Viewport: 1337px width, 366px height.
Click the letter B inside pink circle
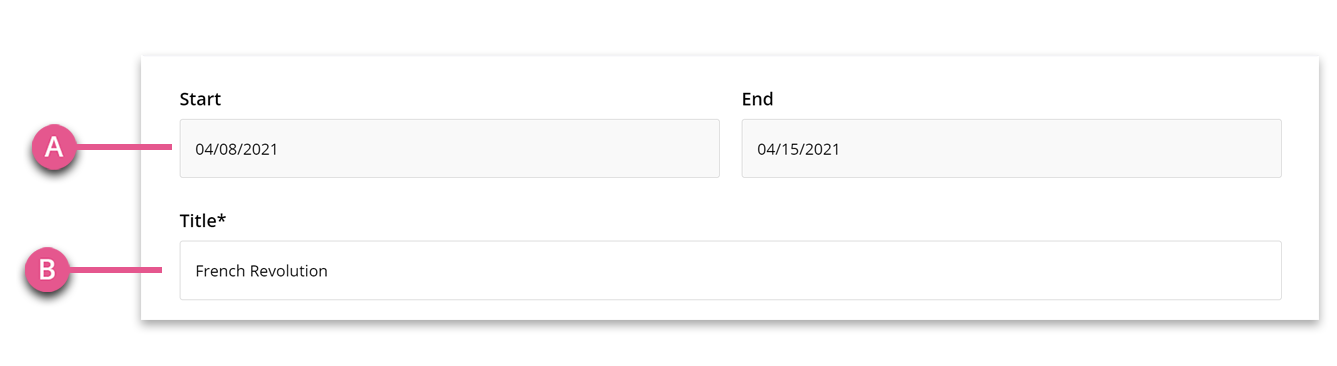click(46, 270)
